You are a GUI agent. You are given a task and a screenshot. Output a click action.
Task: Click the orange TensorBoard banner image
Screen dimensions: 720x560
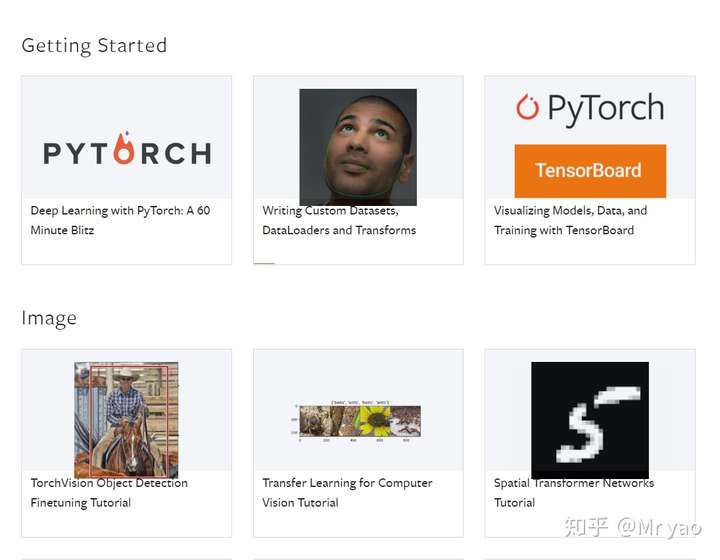pyautogui.click(x=590, y=171)
